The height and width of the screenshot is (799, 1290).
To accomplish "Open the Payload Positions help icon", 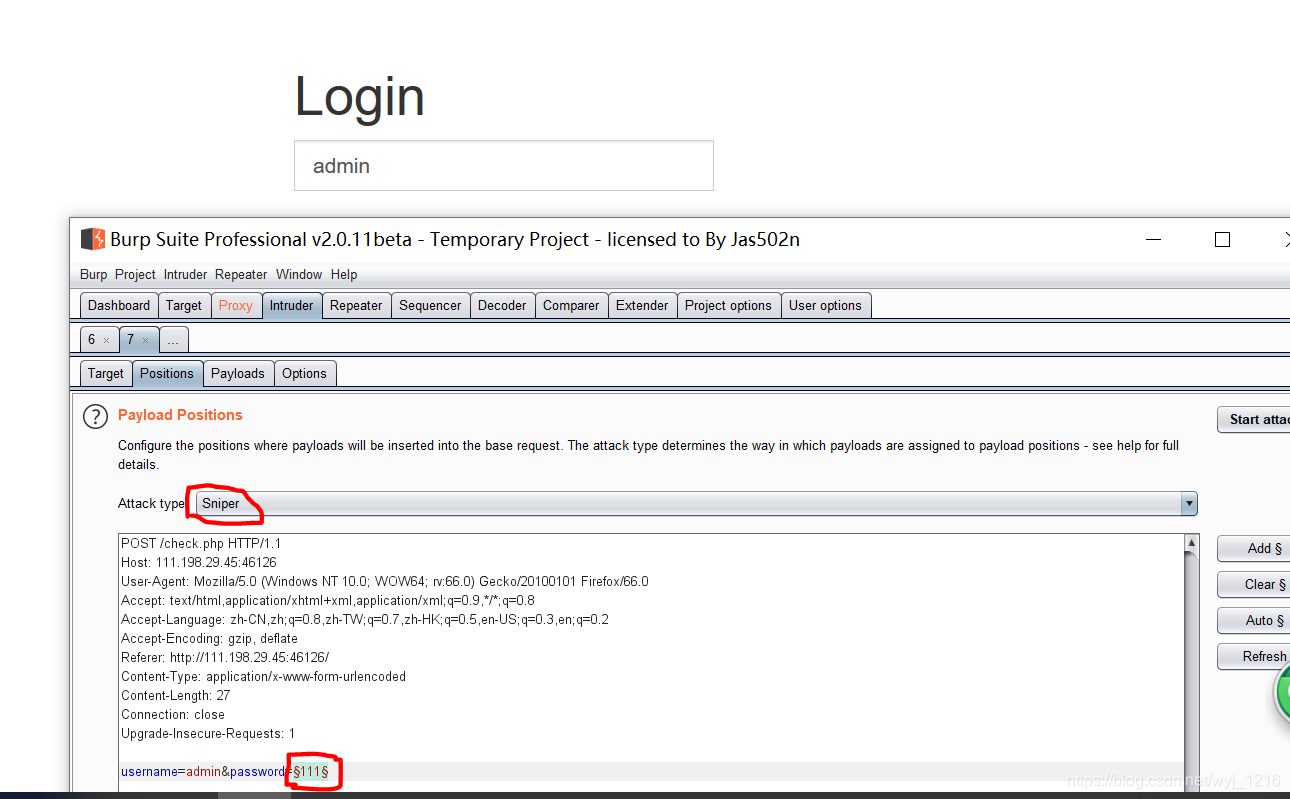I will [95, 417].
